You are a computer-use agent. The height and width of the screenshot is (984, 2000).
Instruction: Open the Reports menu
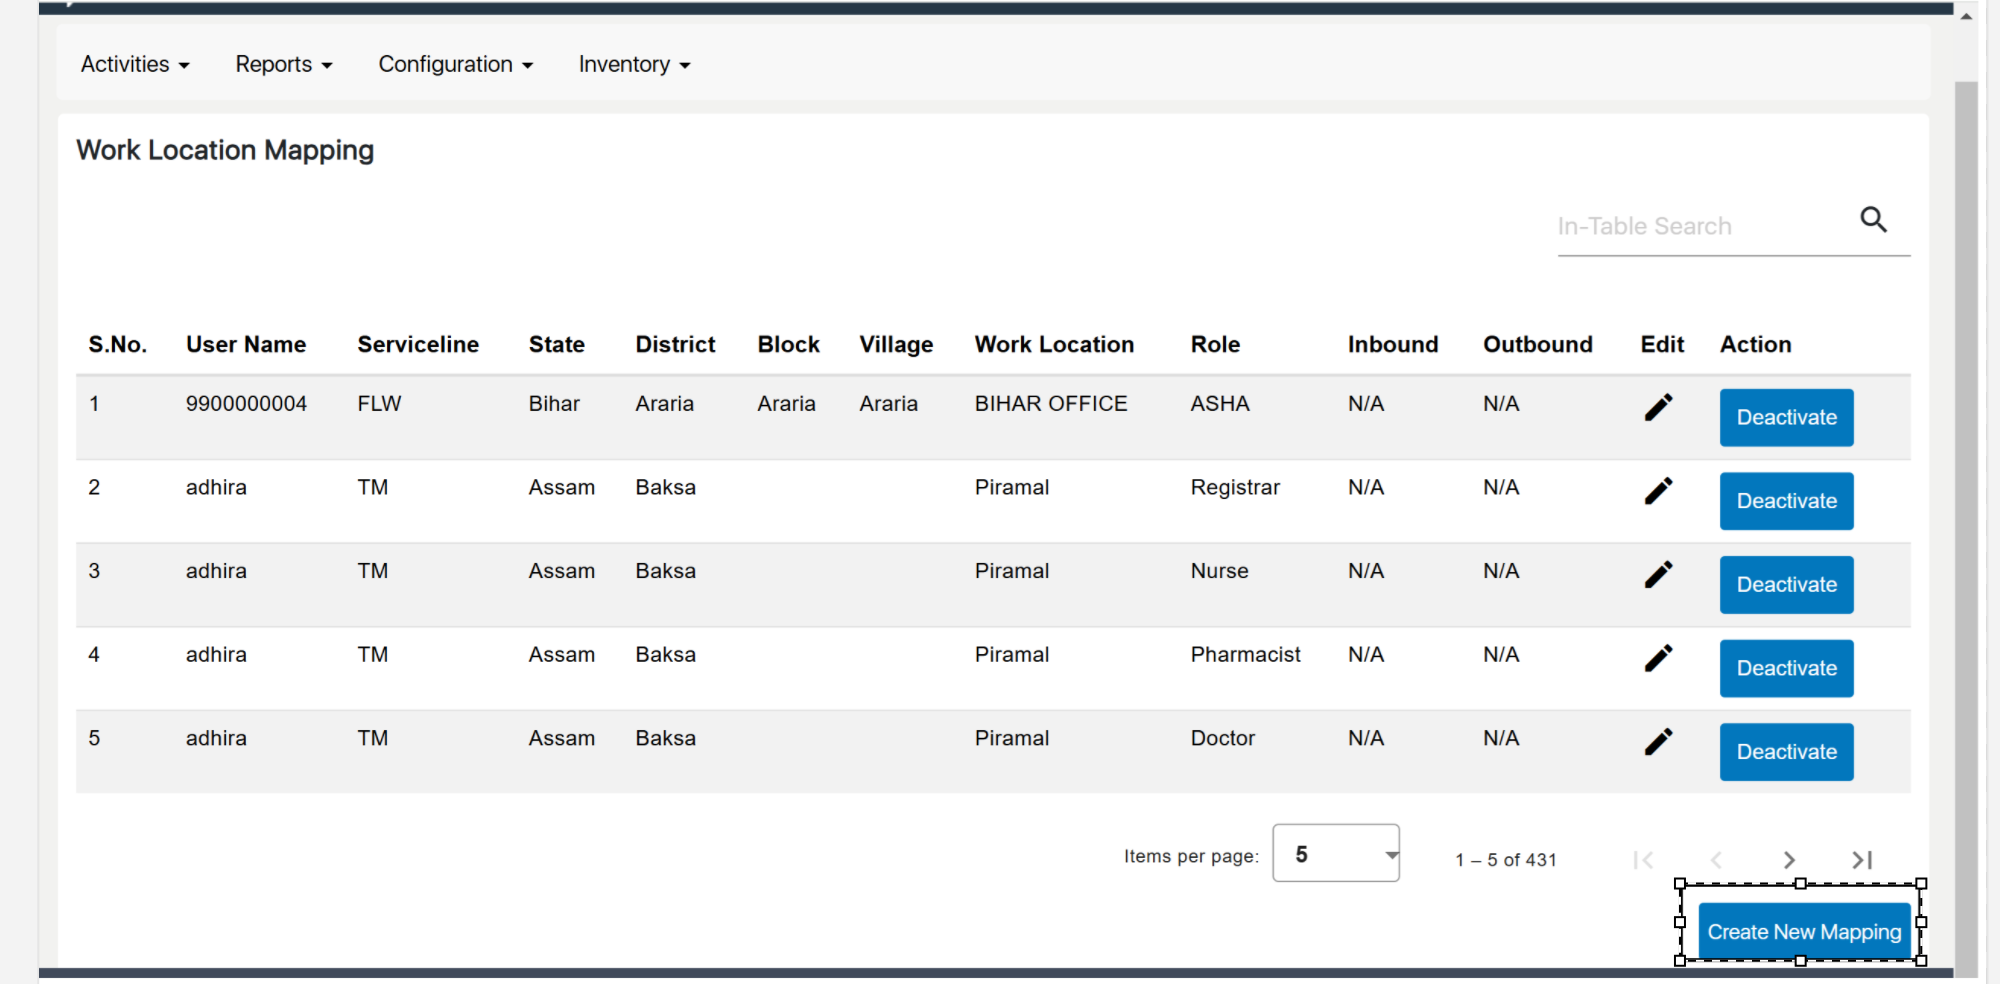click(284, 64)
